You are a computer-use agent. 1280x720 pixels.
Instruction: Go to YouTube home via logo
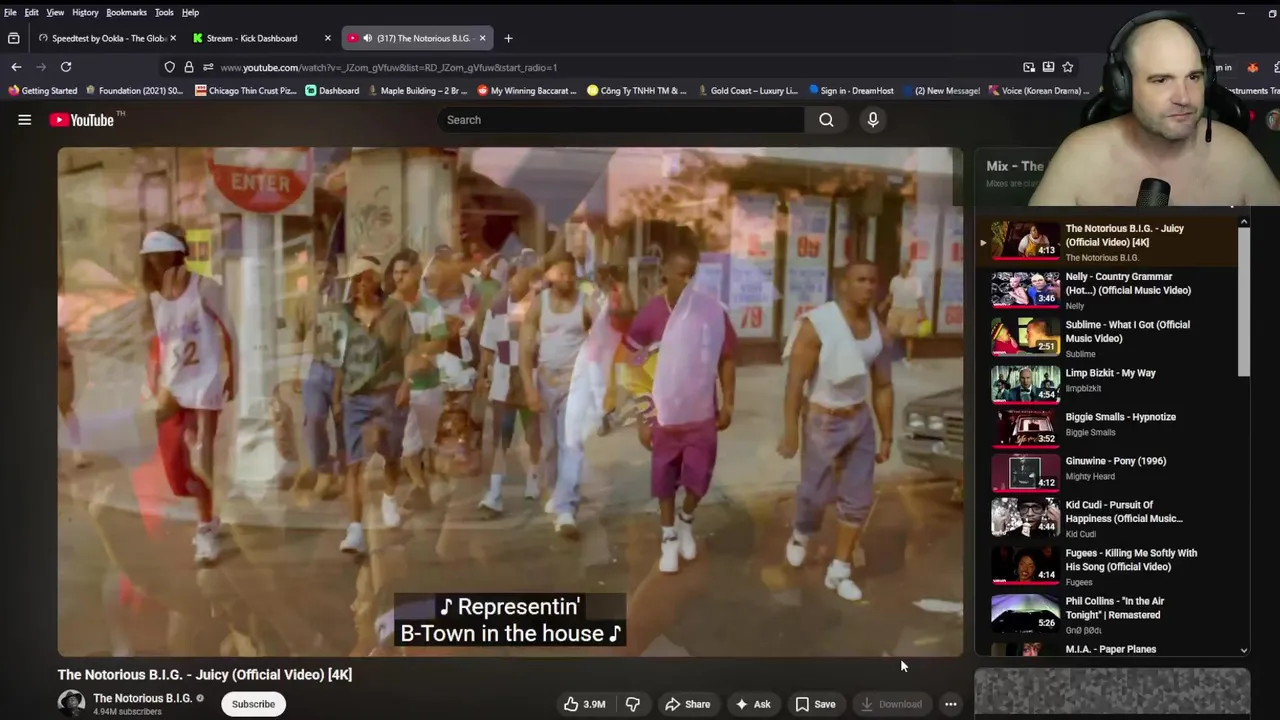[81, 120]
